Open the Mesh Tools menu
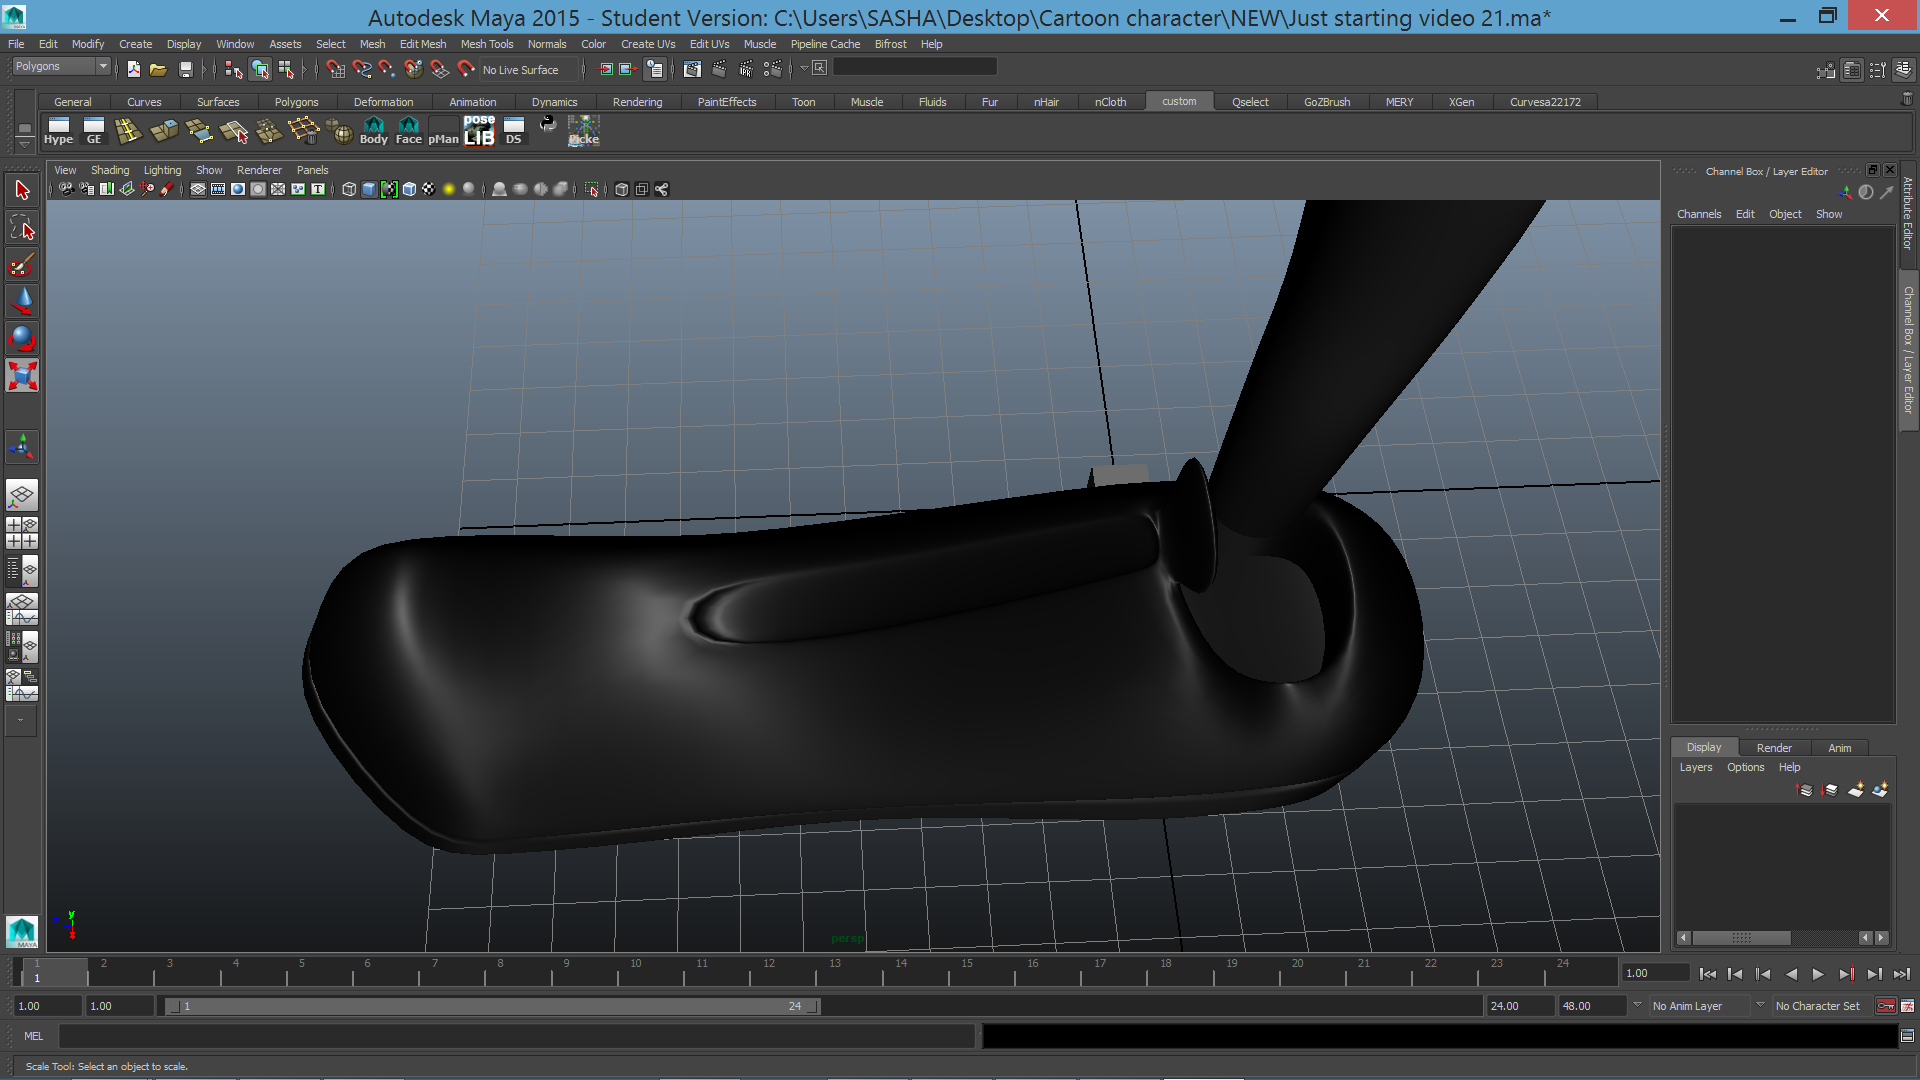This screenshot has height=1080, width=1920. tap(487, 44)
